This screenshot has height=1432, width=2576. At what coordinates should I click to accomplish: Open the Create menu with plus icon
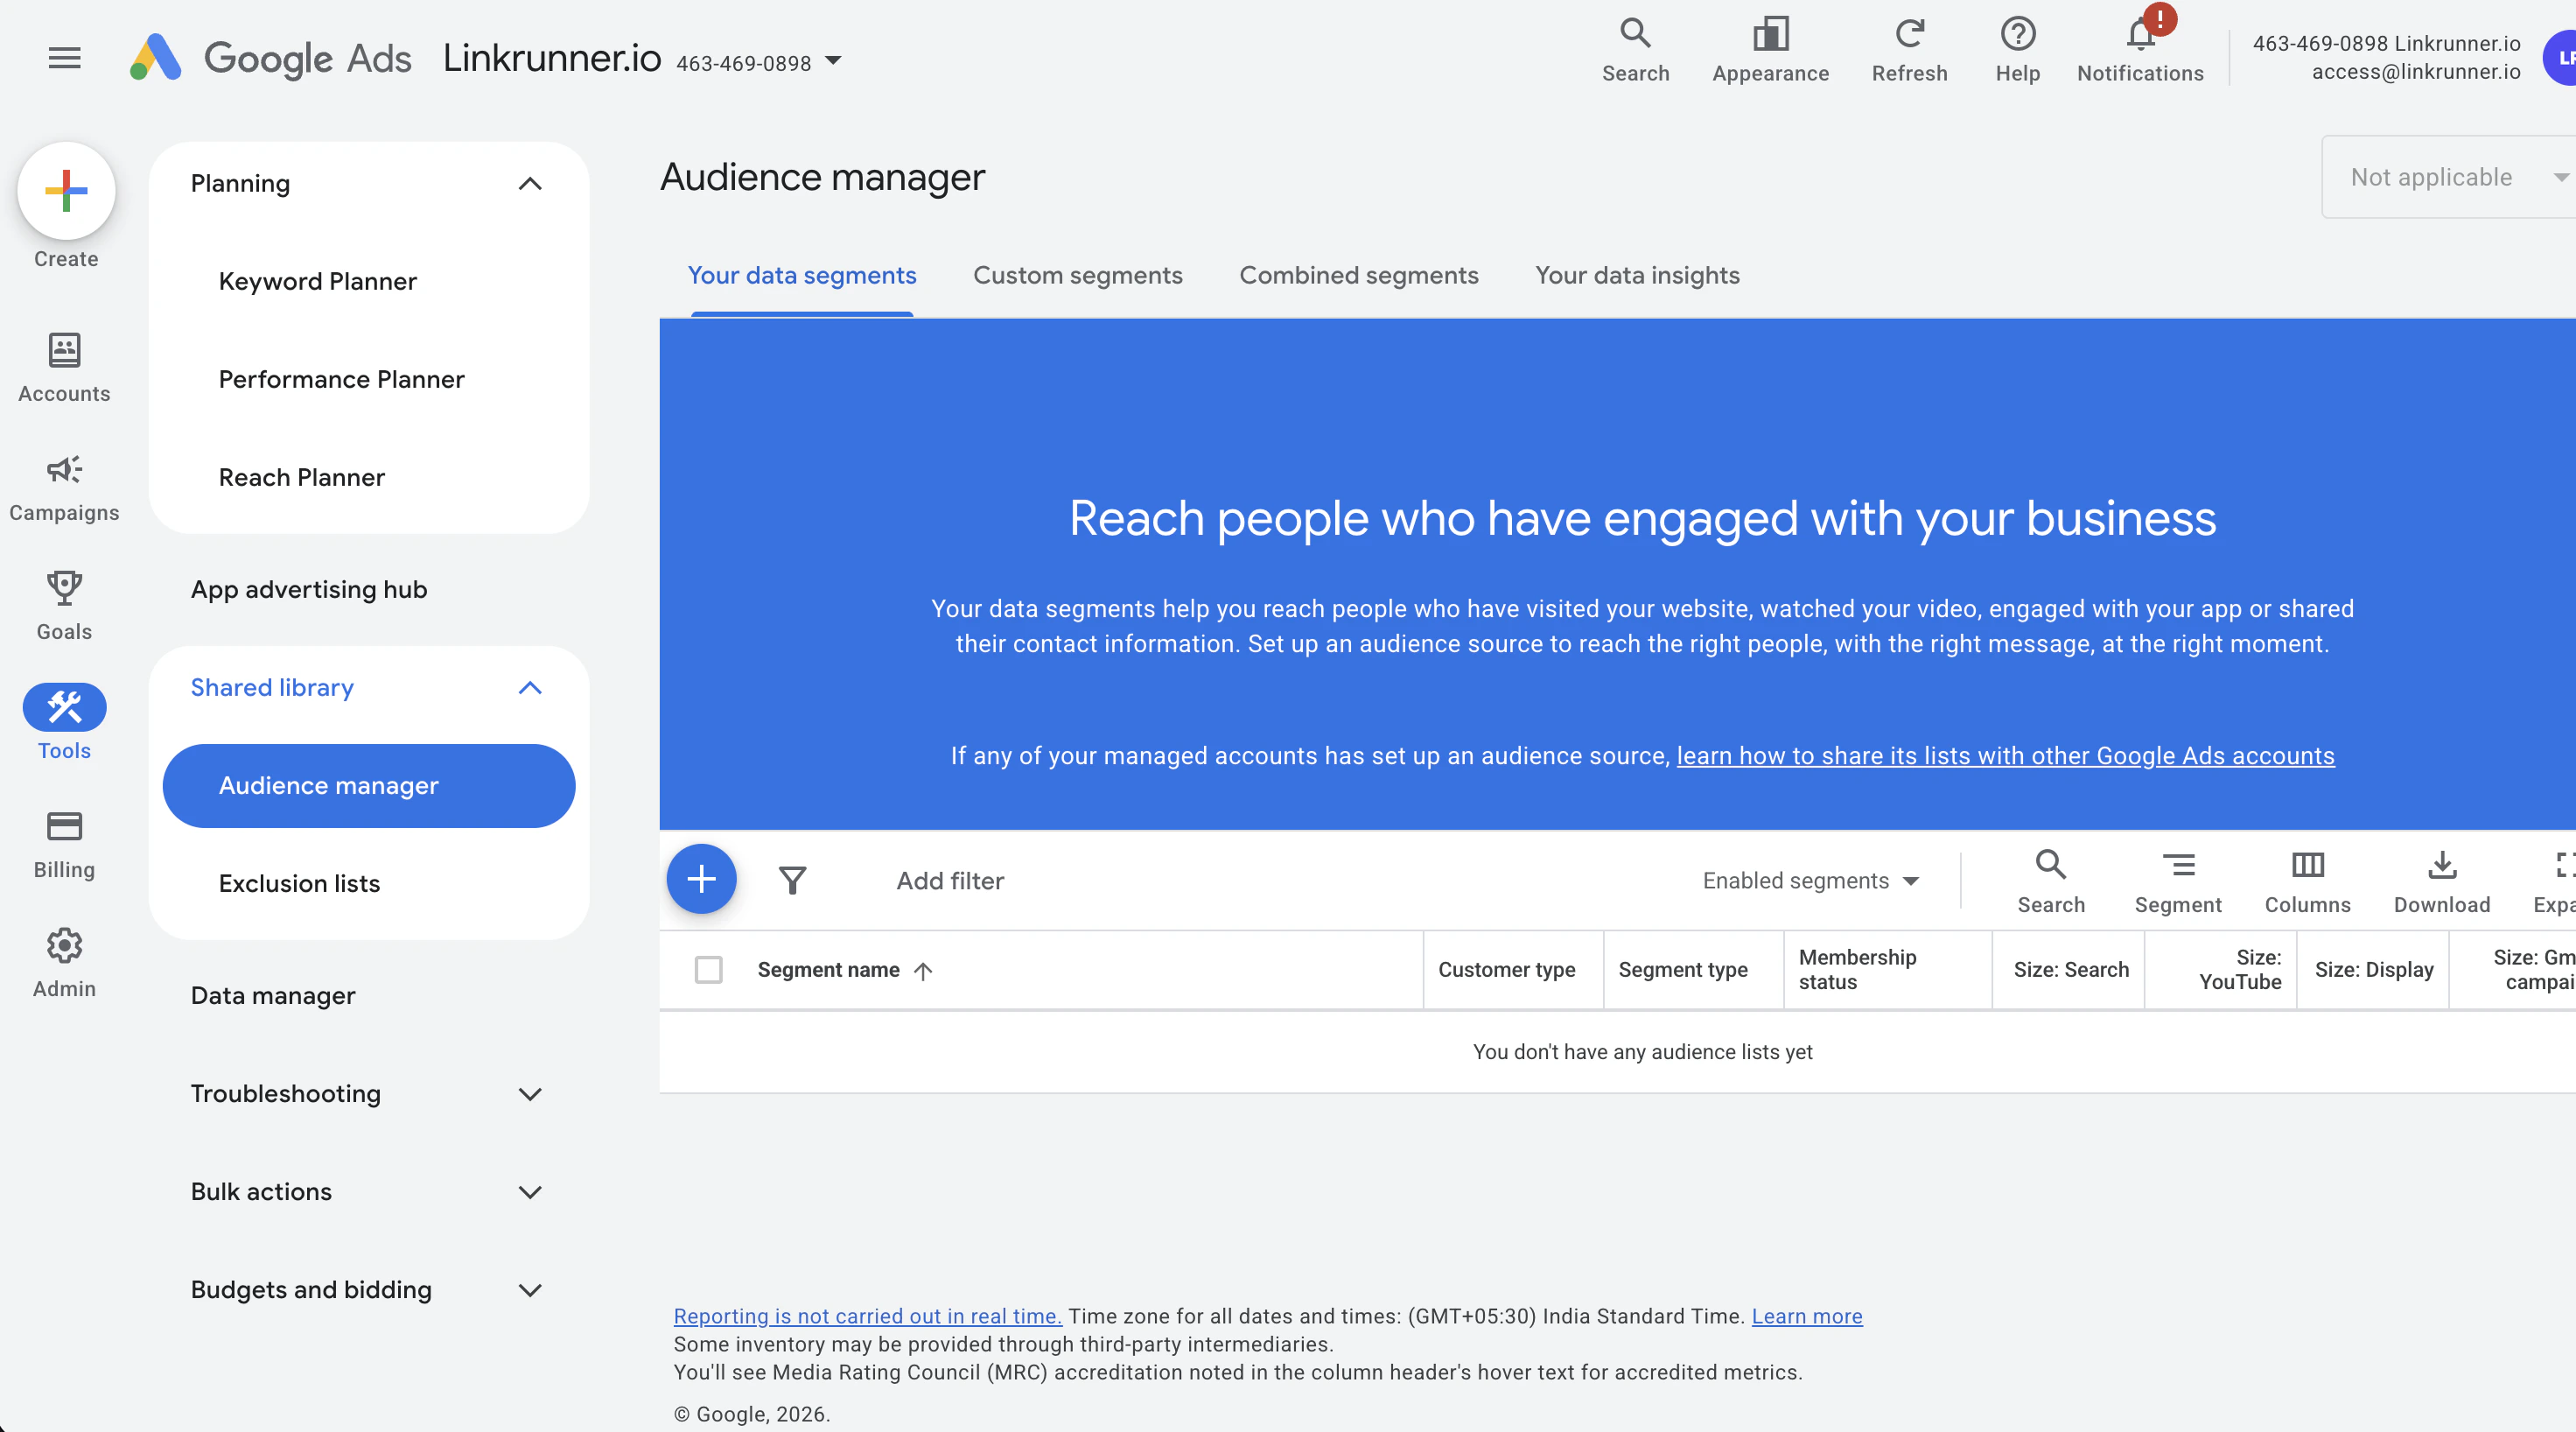[65, 190]
